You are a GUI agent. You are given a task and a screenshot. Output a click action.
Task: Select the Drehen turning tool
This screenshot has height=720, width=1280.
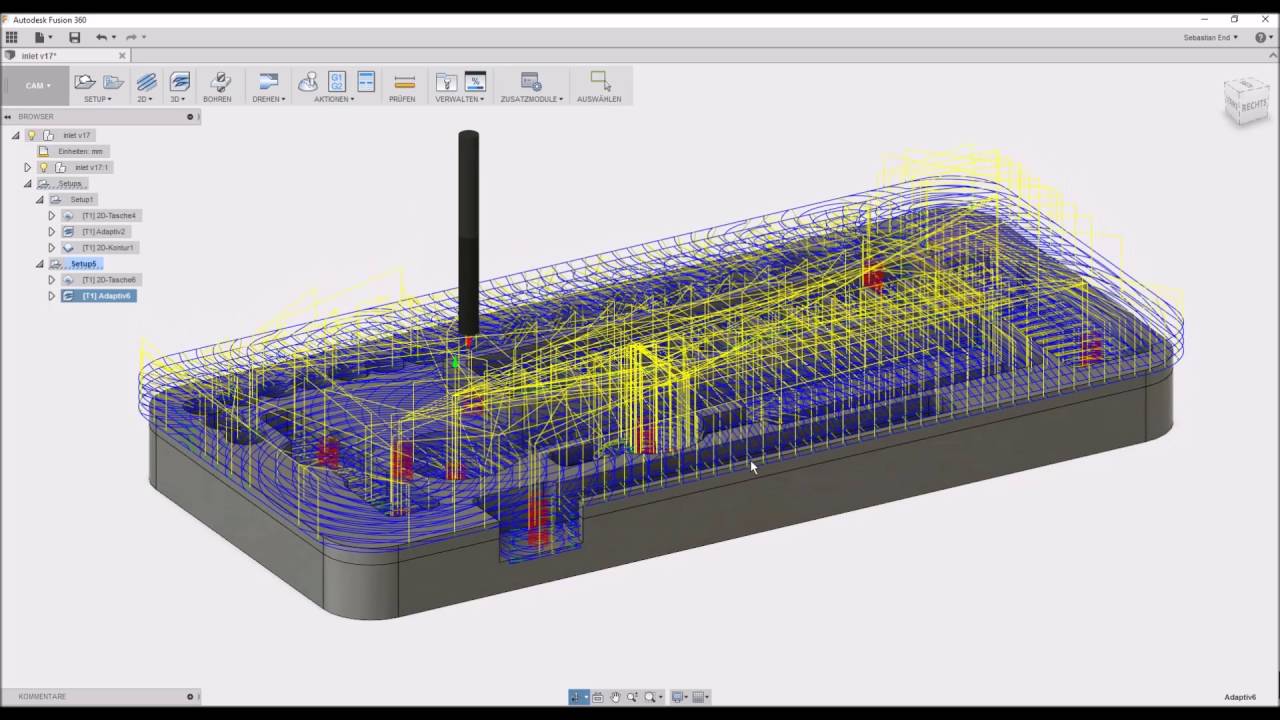click(268, 82)
